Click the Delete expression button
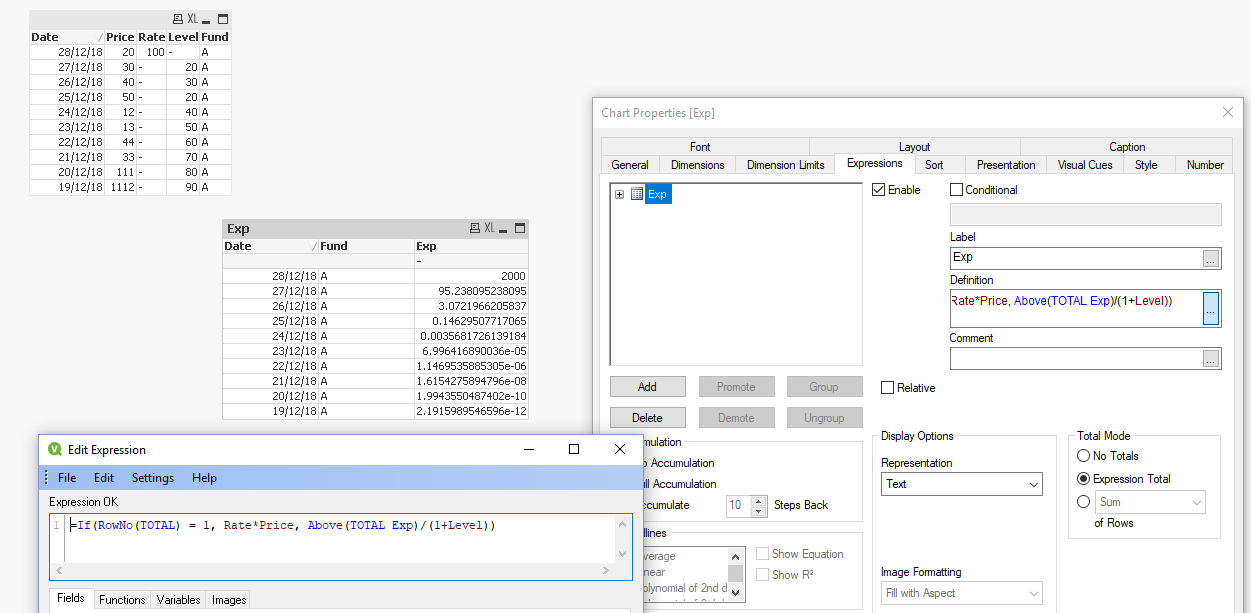This screenshot has height=613, width=1251. pyautogui.click(x=647, y=418)
